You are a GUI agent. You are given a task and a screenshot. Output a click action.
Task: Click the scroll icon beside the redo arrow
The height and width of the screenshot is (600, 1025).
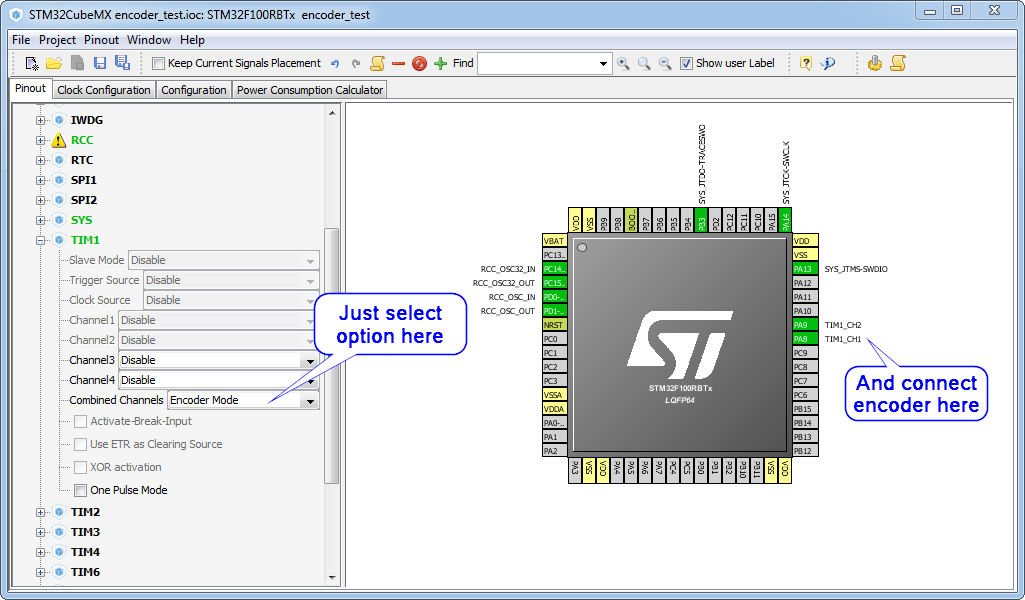(x=377, y=63)
